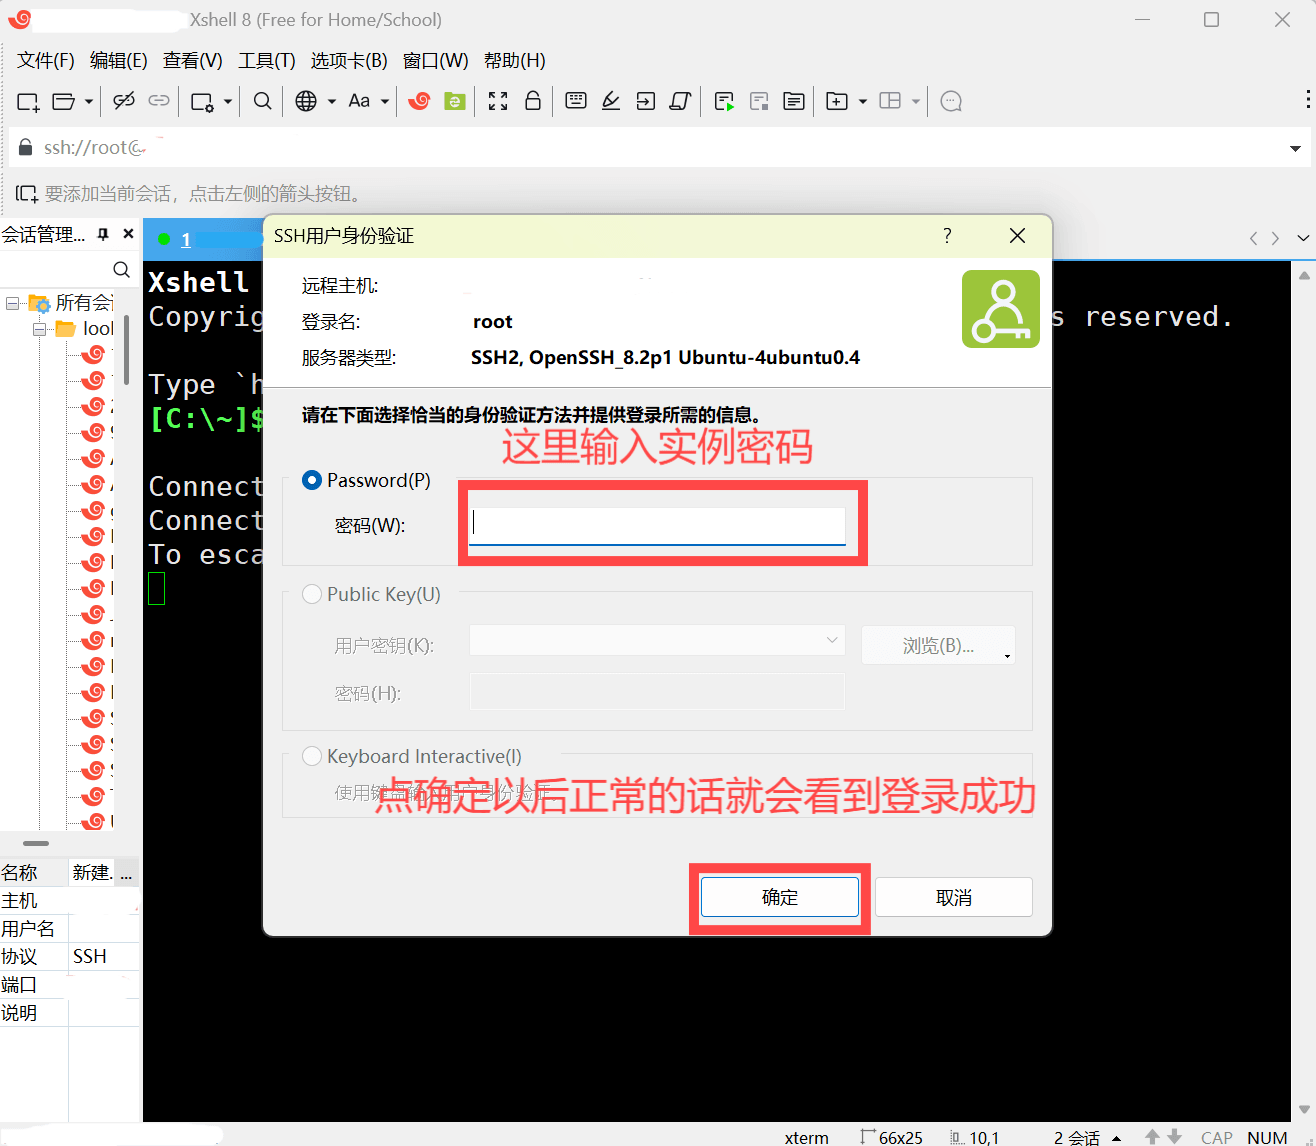The width and height of the screenshot is (1316, 1146).
Task: Click the 密码(W) password input field
Action: 657,525
